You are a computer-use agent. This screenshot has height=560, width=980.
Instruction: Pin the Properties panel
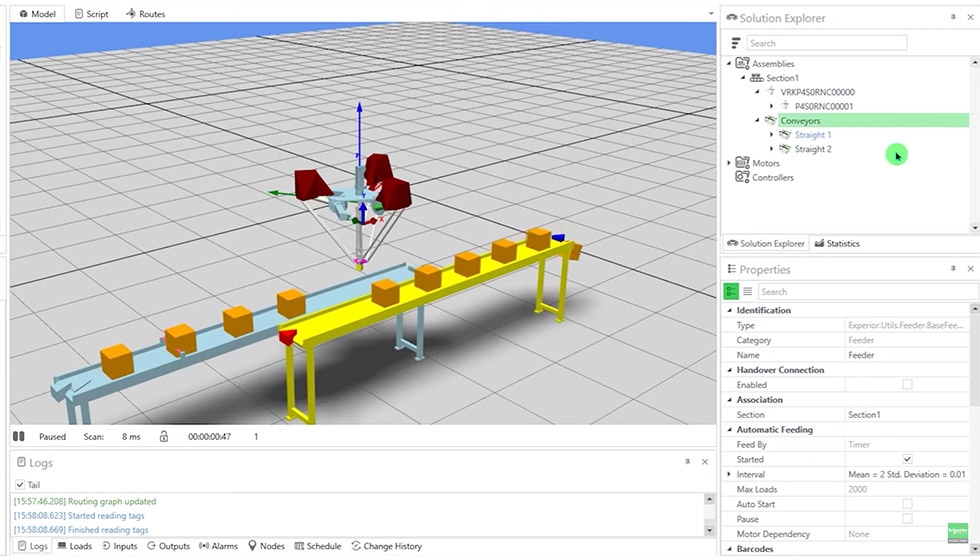point(952,269)
